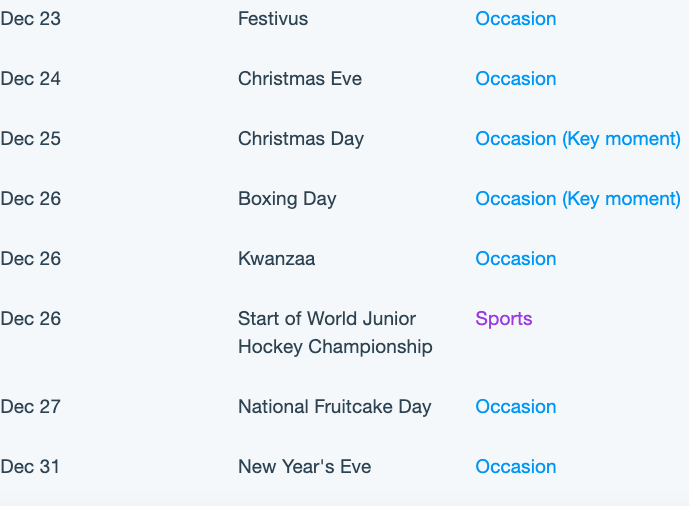The image size is (690, 506).
Task: Click the Dec 25 date cell
Action: tap(30, 139)
